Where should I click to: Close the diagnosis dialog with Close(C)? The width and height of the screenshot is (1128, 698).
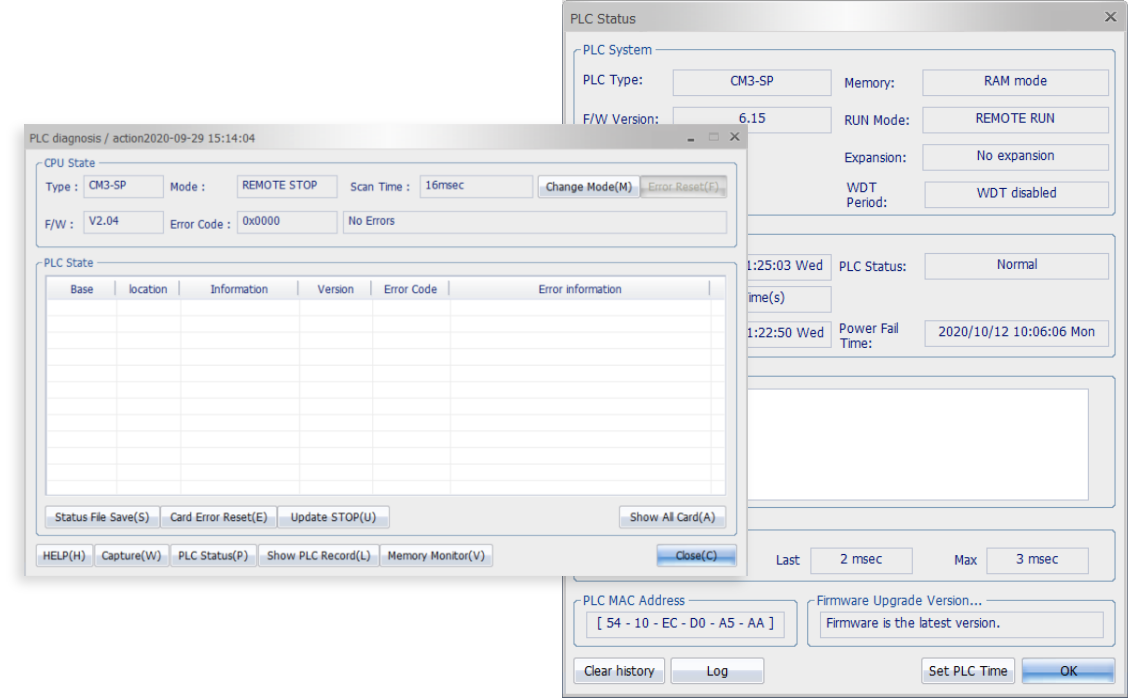(x=696, y=555)
